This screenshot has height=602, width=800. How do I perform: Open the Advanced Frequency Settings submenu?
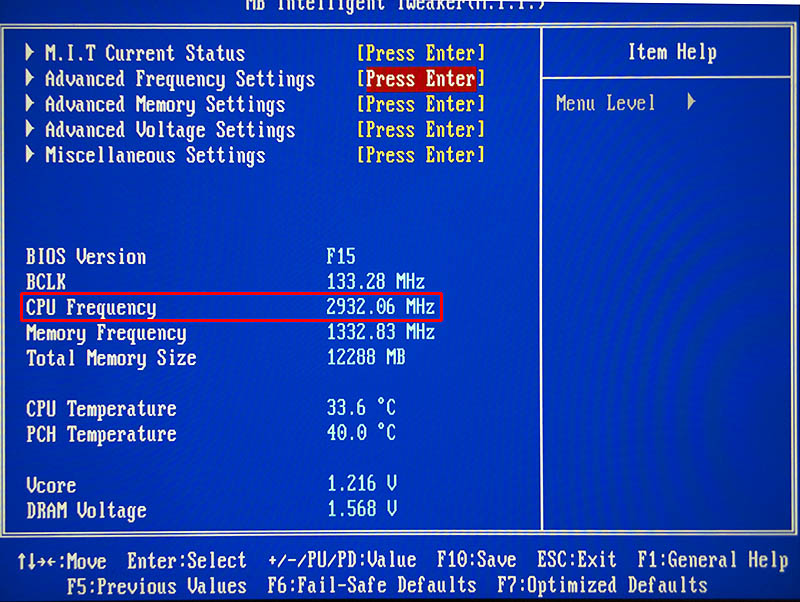(x=179, y=79)
